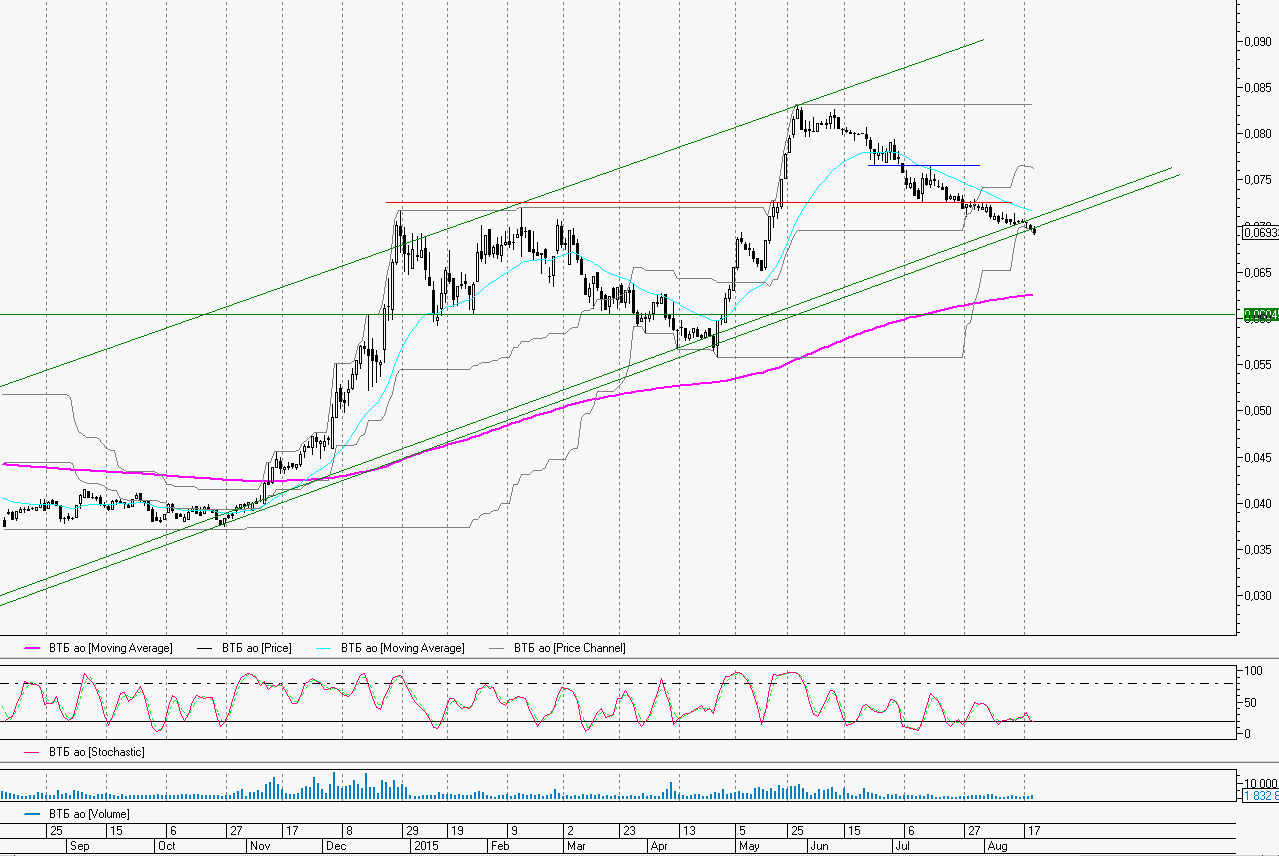
Task: Click the Aug month label on timeline
Action: coord(997,846)
